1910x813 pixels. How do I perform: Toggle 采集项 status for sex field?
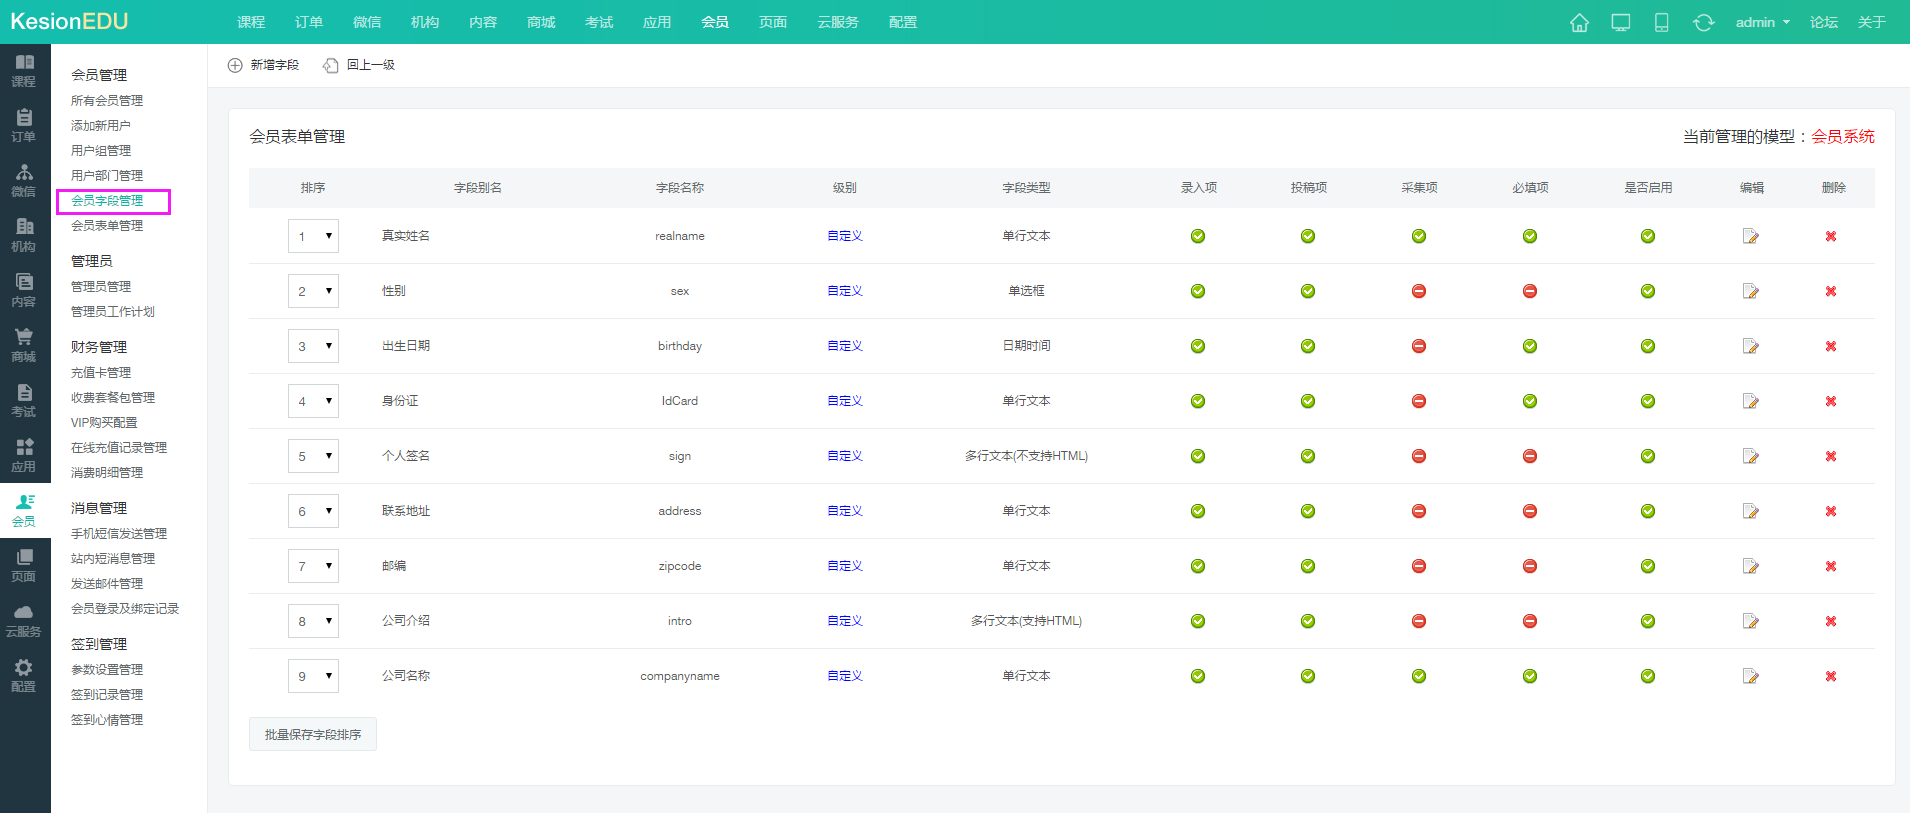pyautogui.click(x=1418, y=291)
